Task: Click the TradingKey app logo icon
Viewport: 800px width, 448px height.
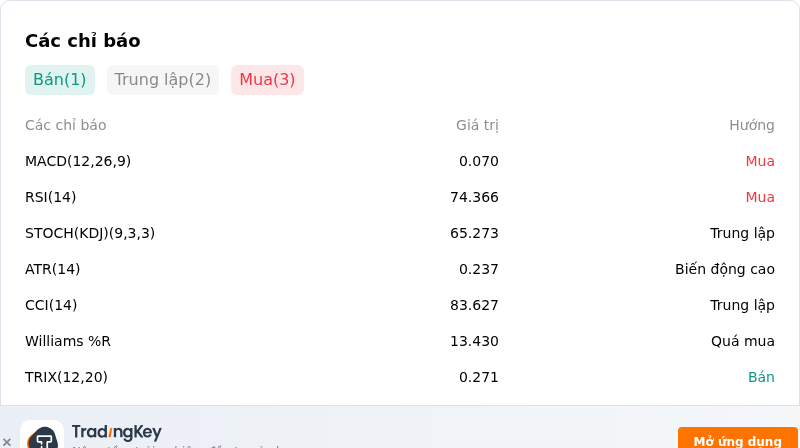Action: (42, 435)
